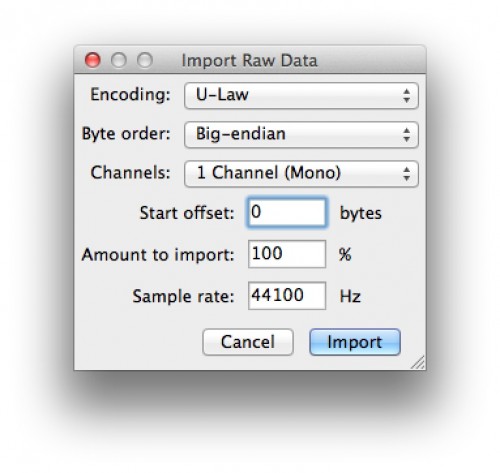Image resolution: width=500 pixels, height=473 pixels.
Task: Click the Import button
Action: point(355,342)
